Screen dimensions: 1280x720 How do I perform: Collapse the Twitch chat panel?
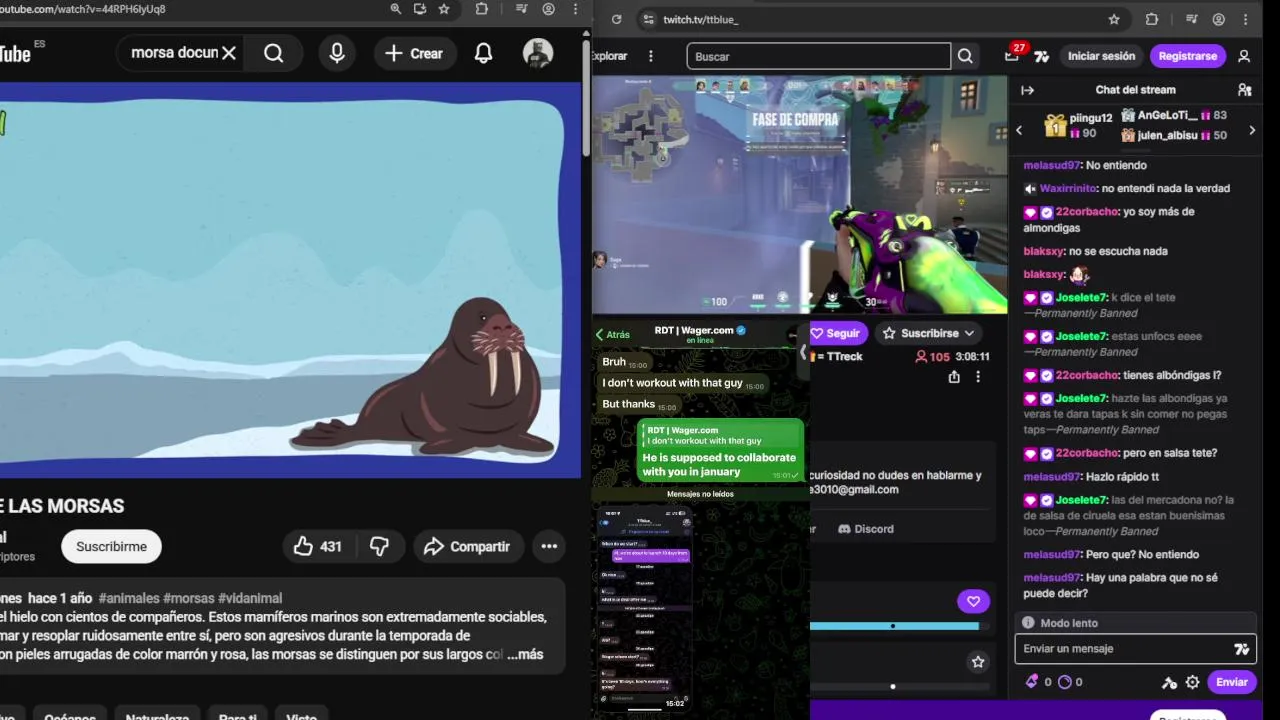(x=1027, y=90)
